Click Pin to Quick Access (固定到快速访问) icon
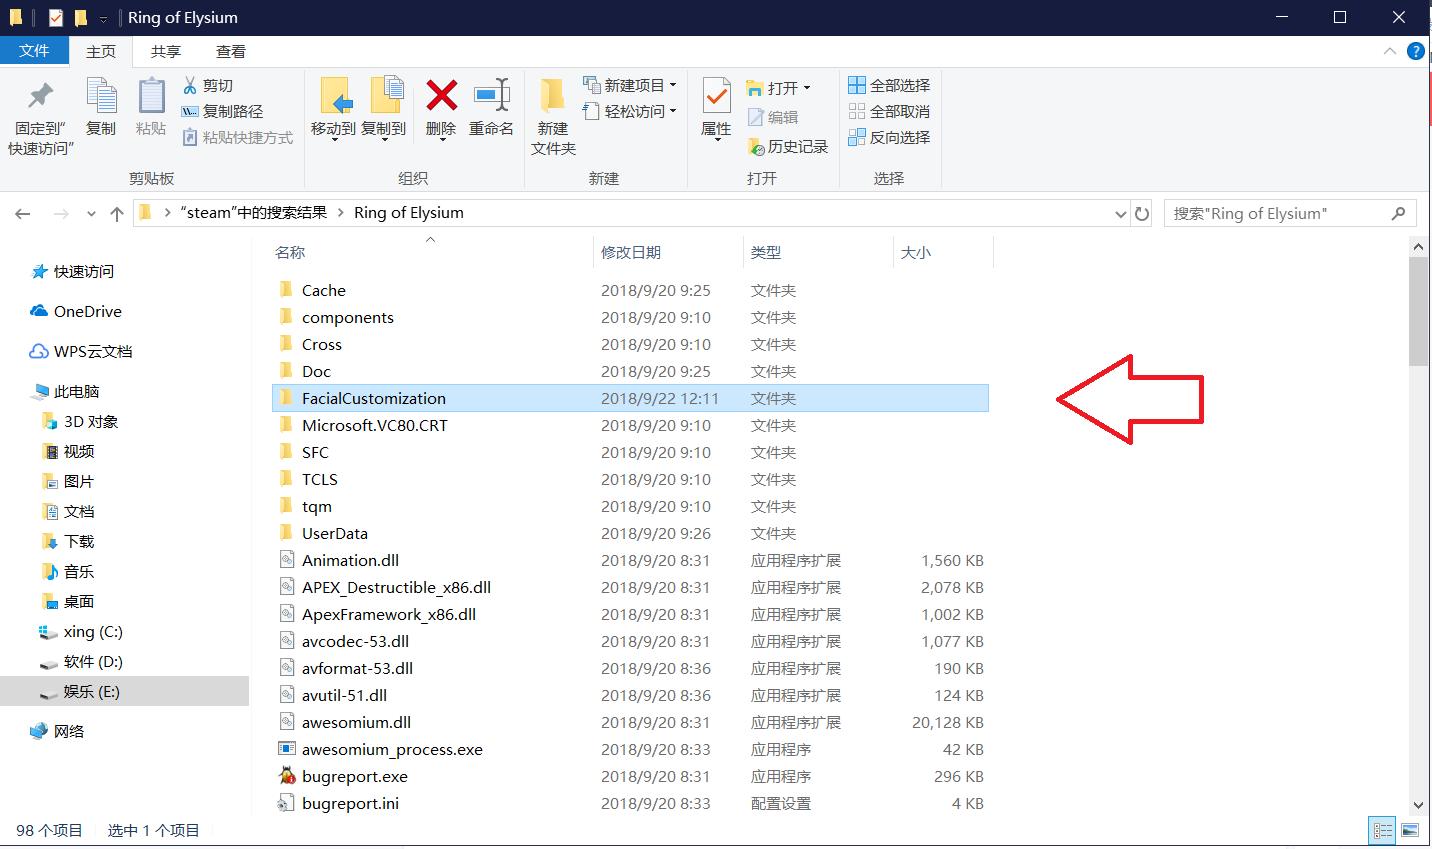Image resolution: width=1432 pixels, height=849 pixels. point(41,97)
